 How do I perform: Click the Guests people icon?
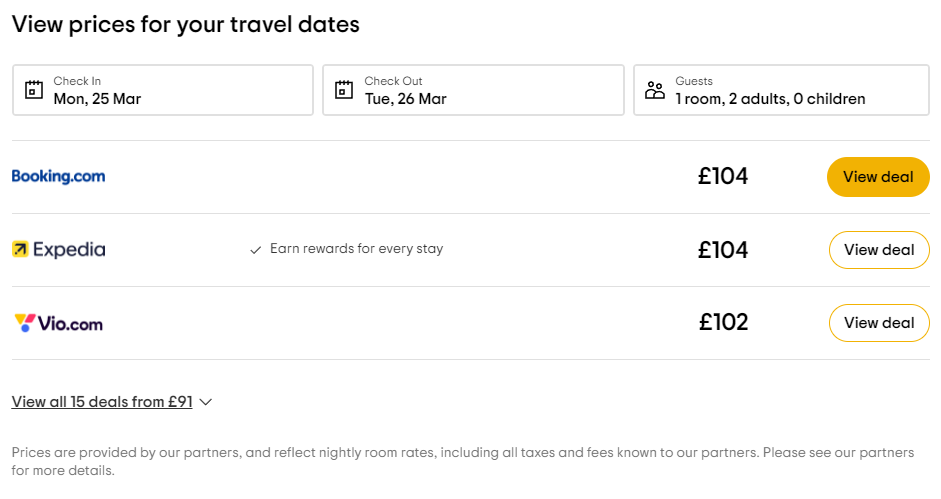click(655, 90)
